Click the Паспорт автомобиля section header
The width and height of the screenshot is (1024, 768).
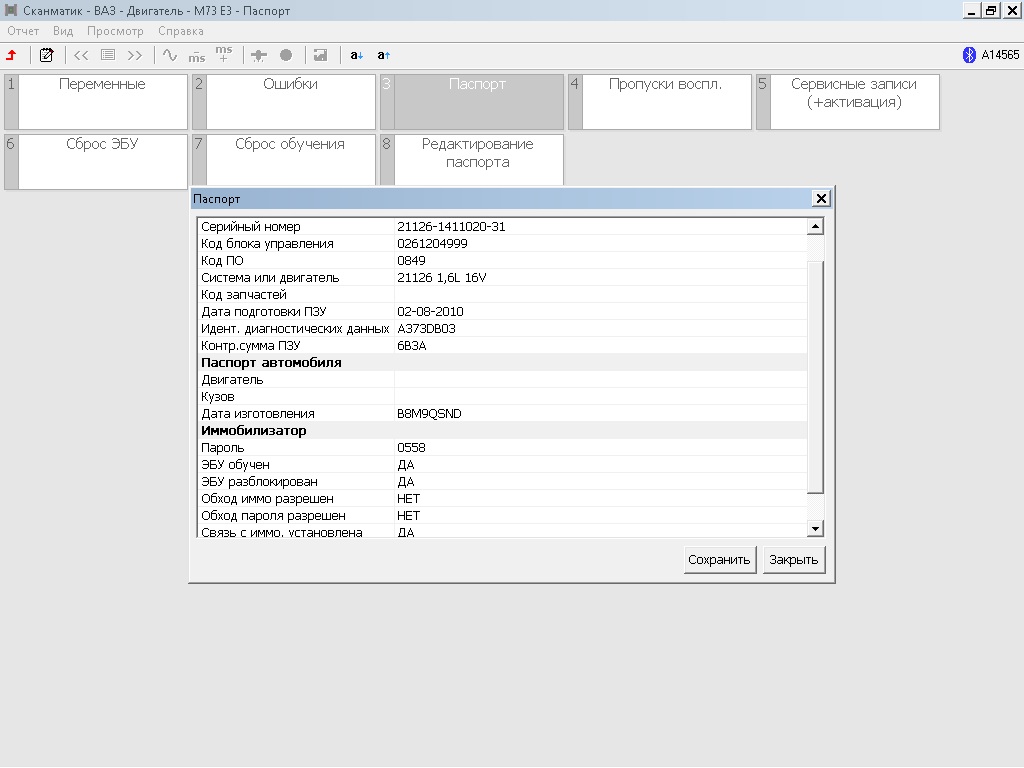271,362
